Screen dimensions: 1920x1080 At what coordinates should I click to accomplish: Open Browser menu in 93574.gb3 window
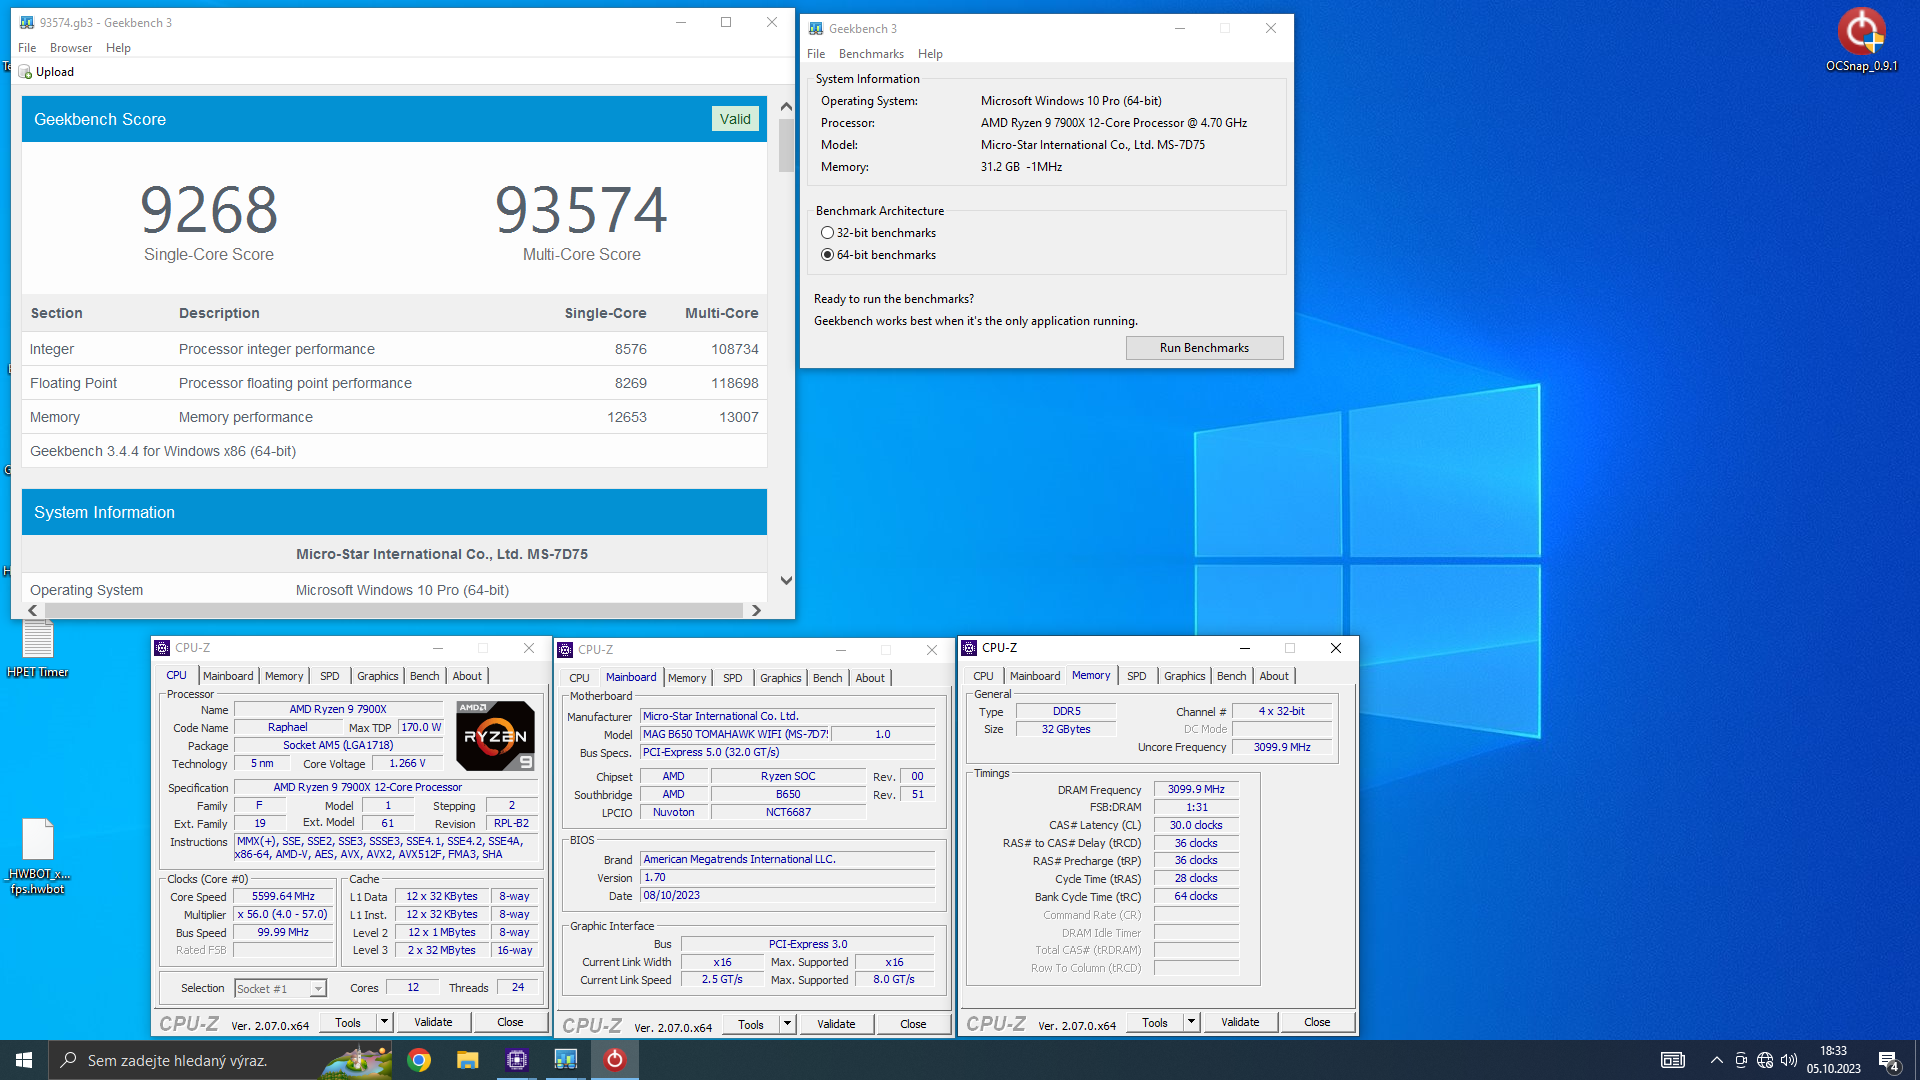[71, 48]
